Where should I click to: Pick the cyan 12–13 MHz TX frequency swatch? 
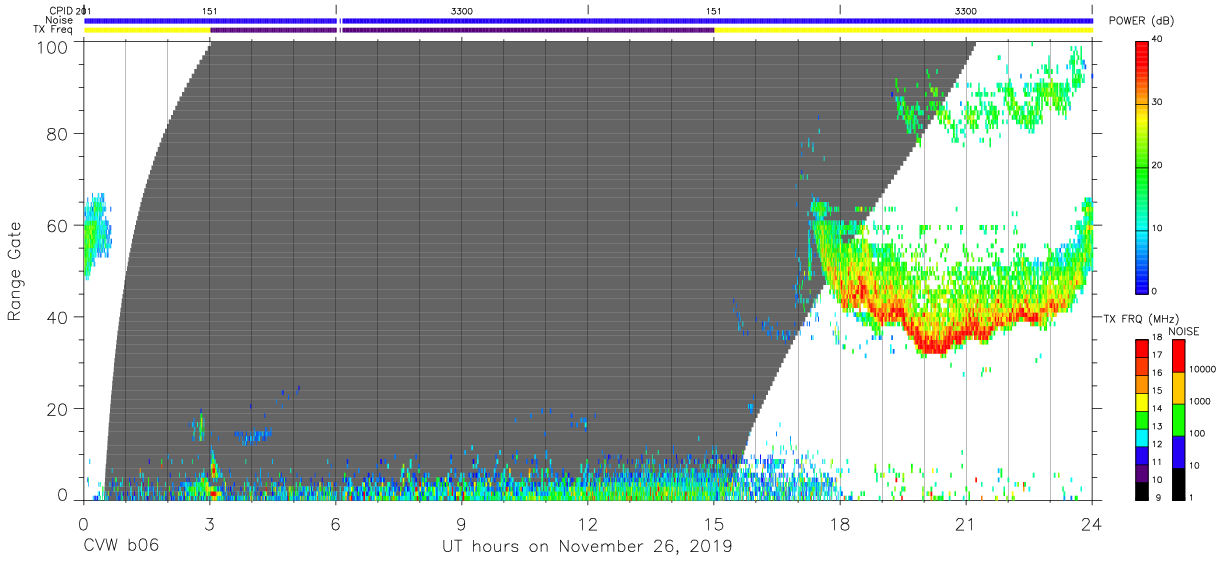(1142, 437)
